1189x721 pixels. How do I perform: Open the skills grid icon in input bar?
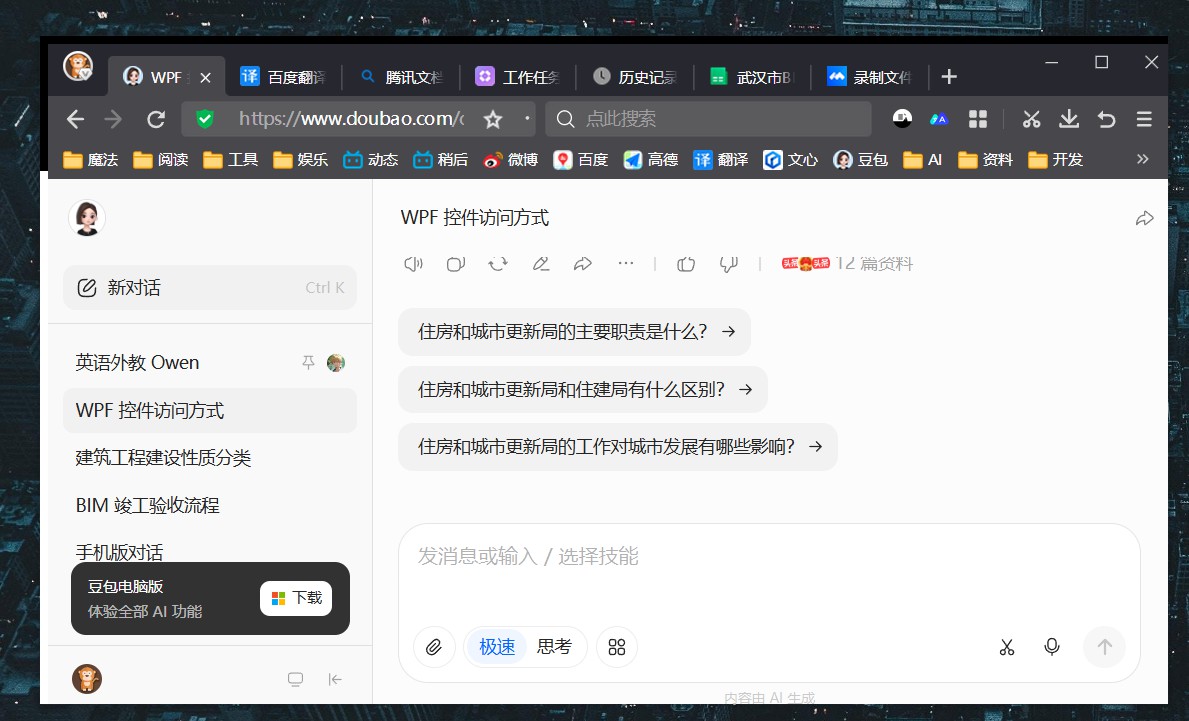point(617,647)
